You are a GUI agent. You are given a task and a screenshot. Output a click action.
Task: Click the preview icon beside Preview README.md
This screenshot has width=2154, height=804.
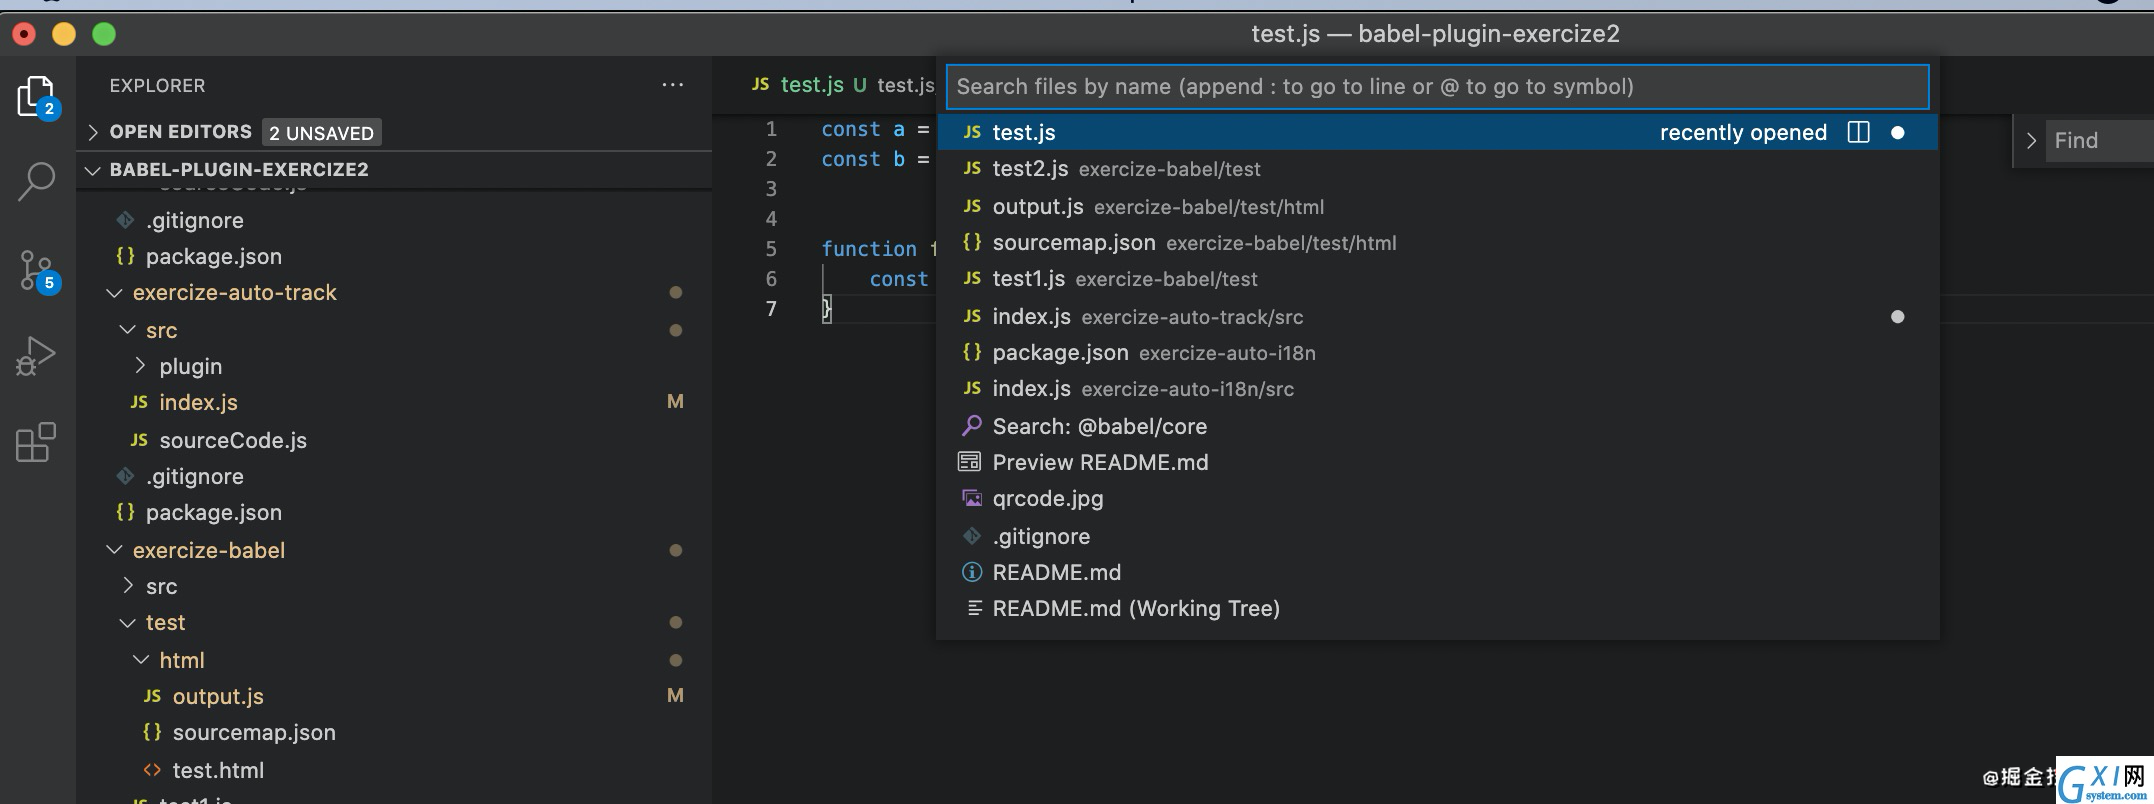click(970, 462)
